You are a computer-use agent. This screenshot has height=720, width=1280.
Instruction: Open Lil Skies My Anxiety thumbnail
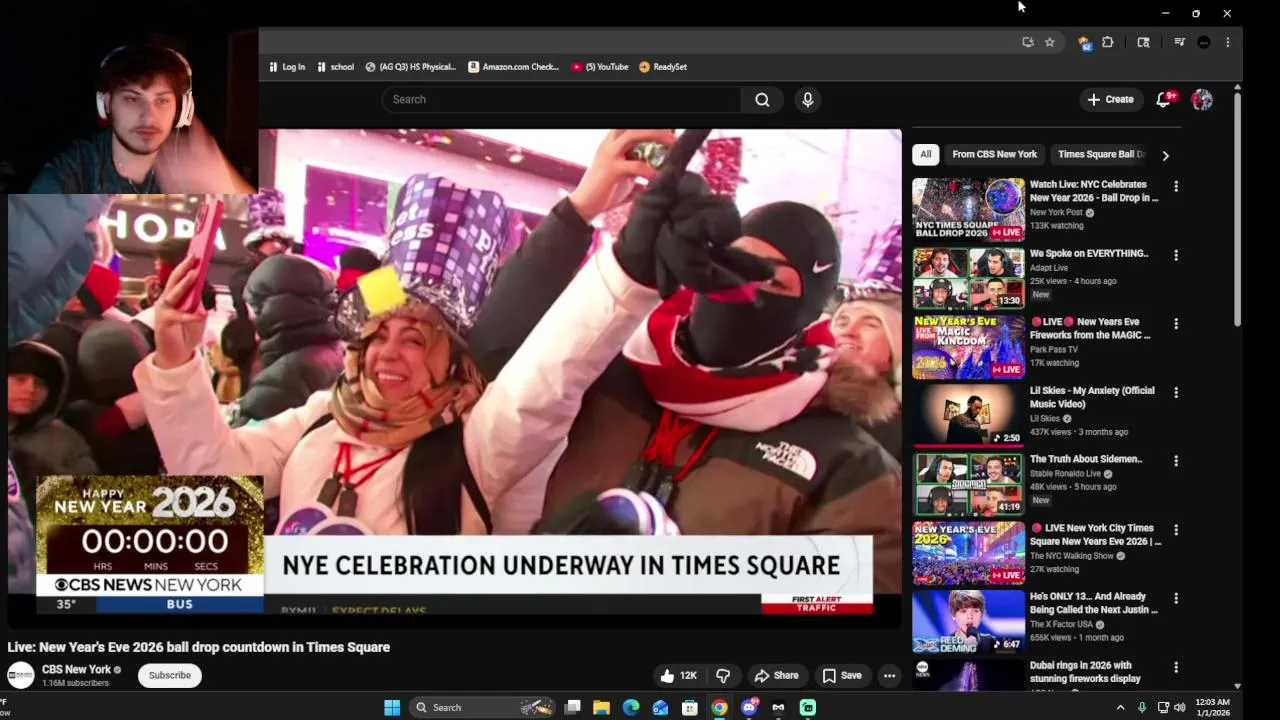coord(968,415)
